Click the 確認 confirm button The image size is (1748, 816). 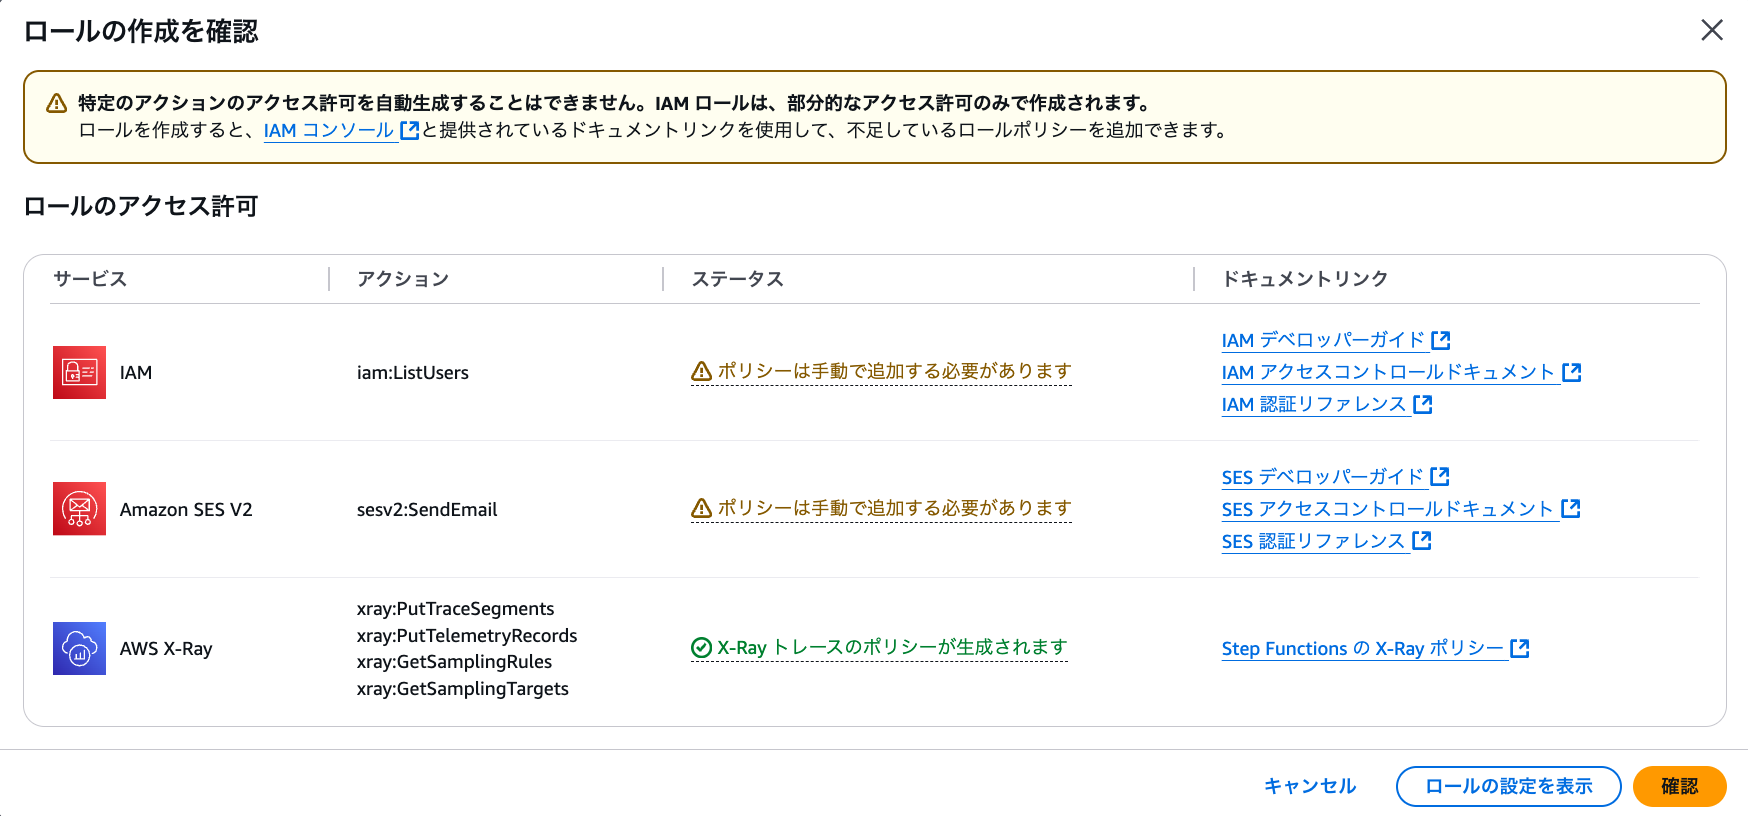[x=1680, y=786]
